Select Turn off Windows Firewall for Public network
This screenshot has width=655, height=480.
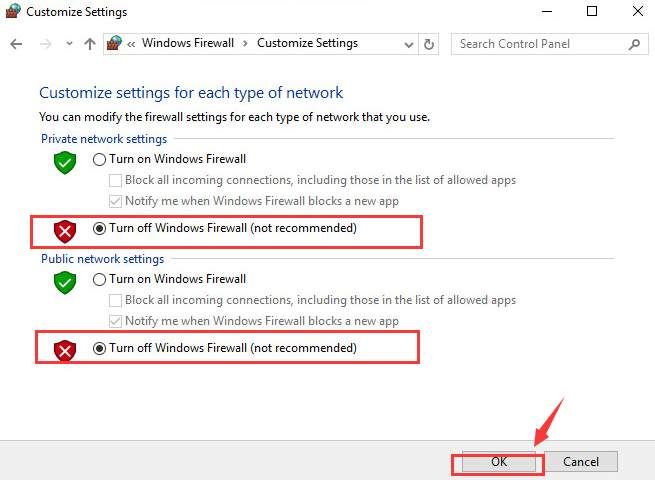(99, 348)
